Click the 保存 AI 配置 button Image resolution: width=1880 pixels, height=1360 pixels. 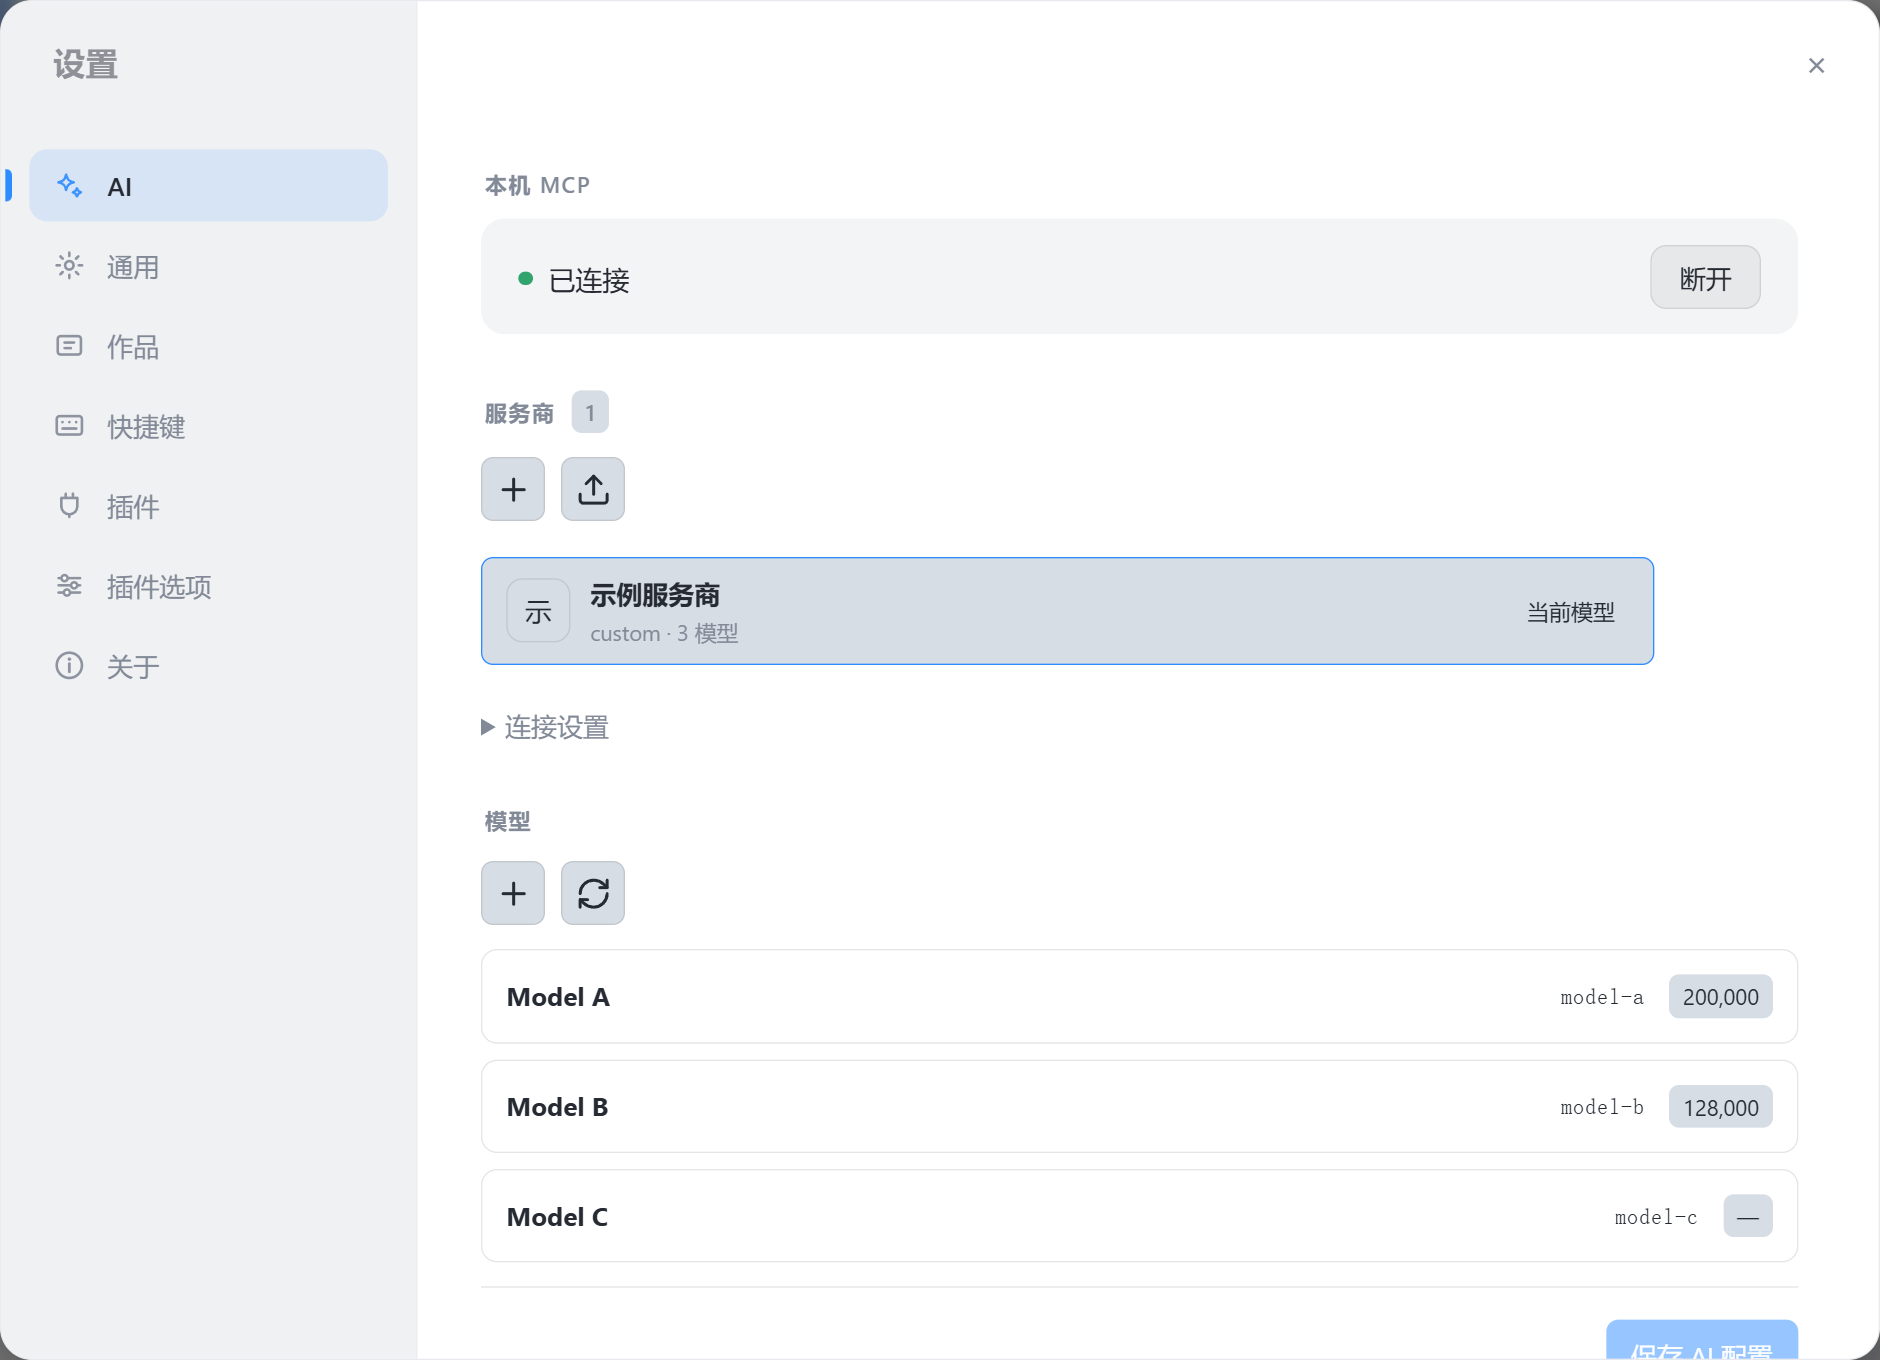tap(1701, 1340)
